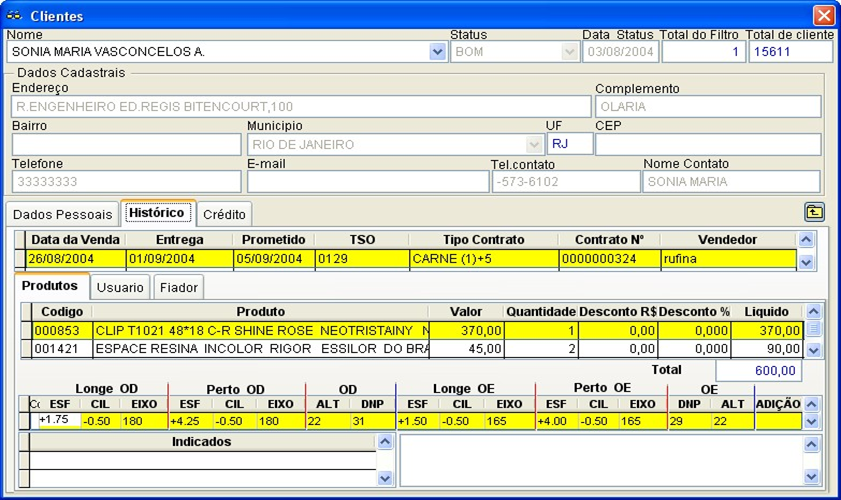
Task: Click the UF field showing RJ
Action: click(570, 144)
